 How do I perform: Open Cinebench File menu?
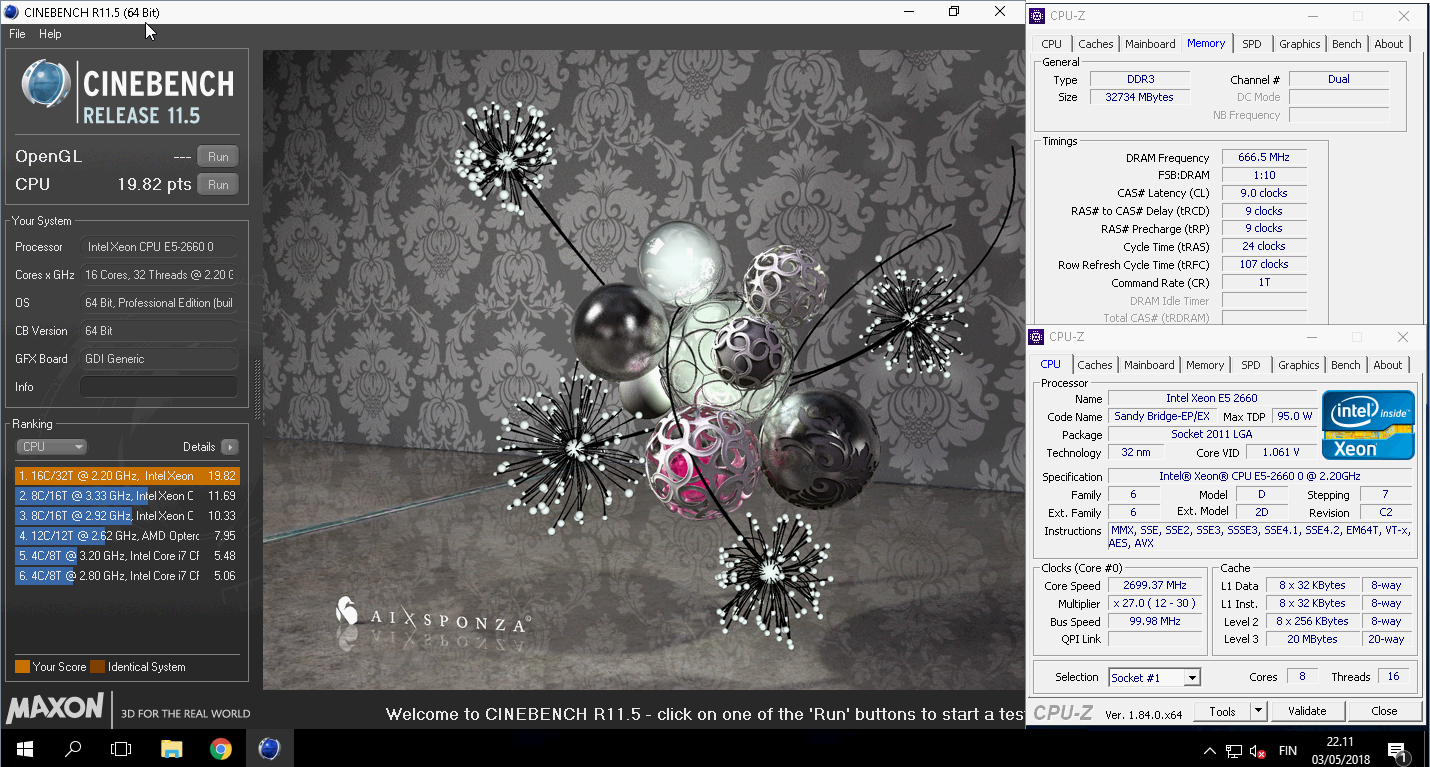pos(17,34)
